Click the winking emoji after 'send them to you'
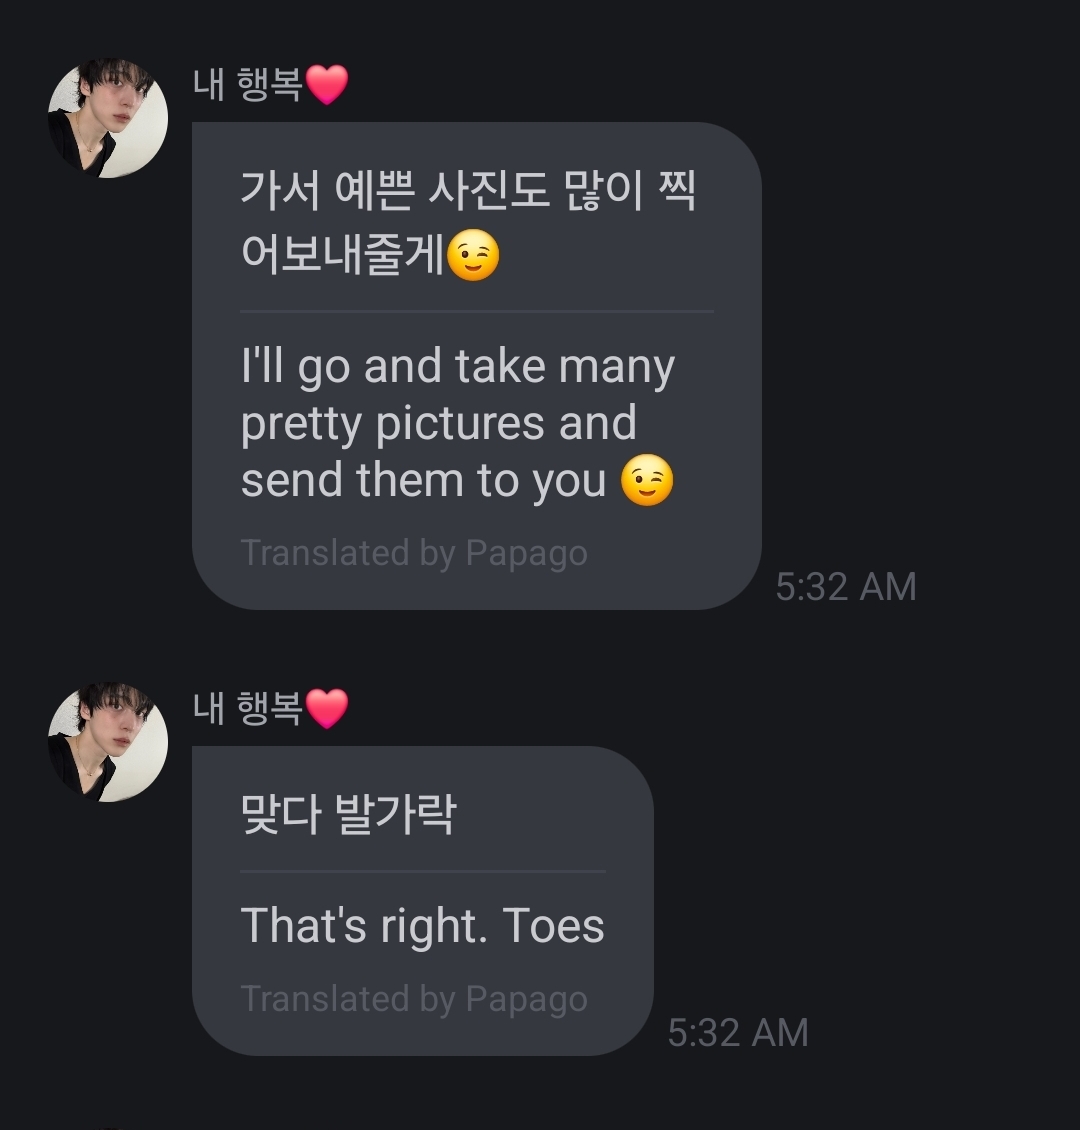1080x1130 pixels. pos(647,480)
